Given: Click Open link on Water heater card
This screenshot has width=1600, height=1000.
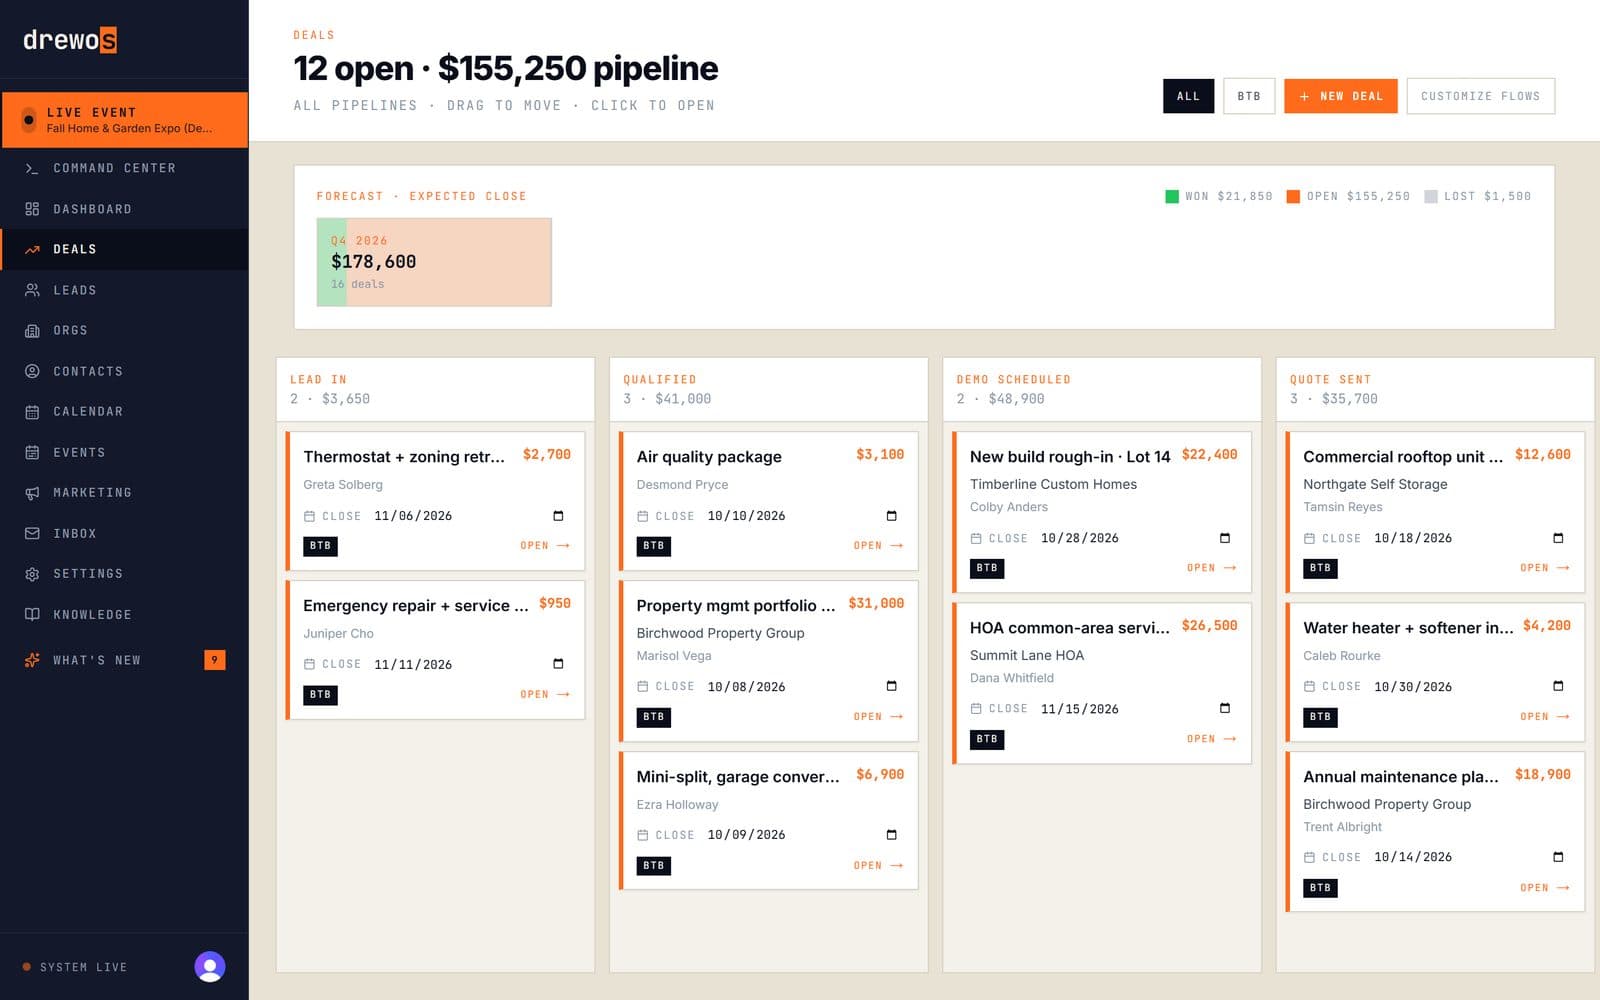Looking at the screenshot, I should coord(1544,717).
